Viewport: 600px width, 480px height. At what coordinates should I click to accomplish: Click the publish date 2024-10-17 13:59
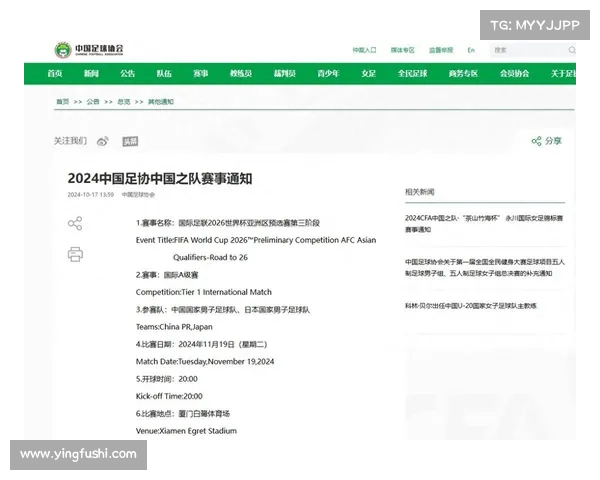pyautogui.click(x=91, y=194)
